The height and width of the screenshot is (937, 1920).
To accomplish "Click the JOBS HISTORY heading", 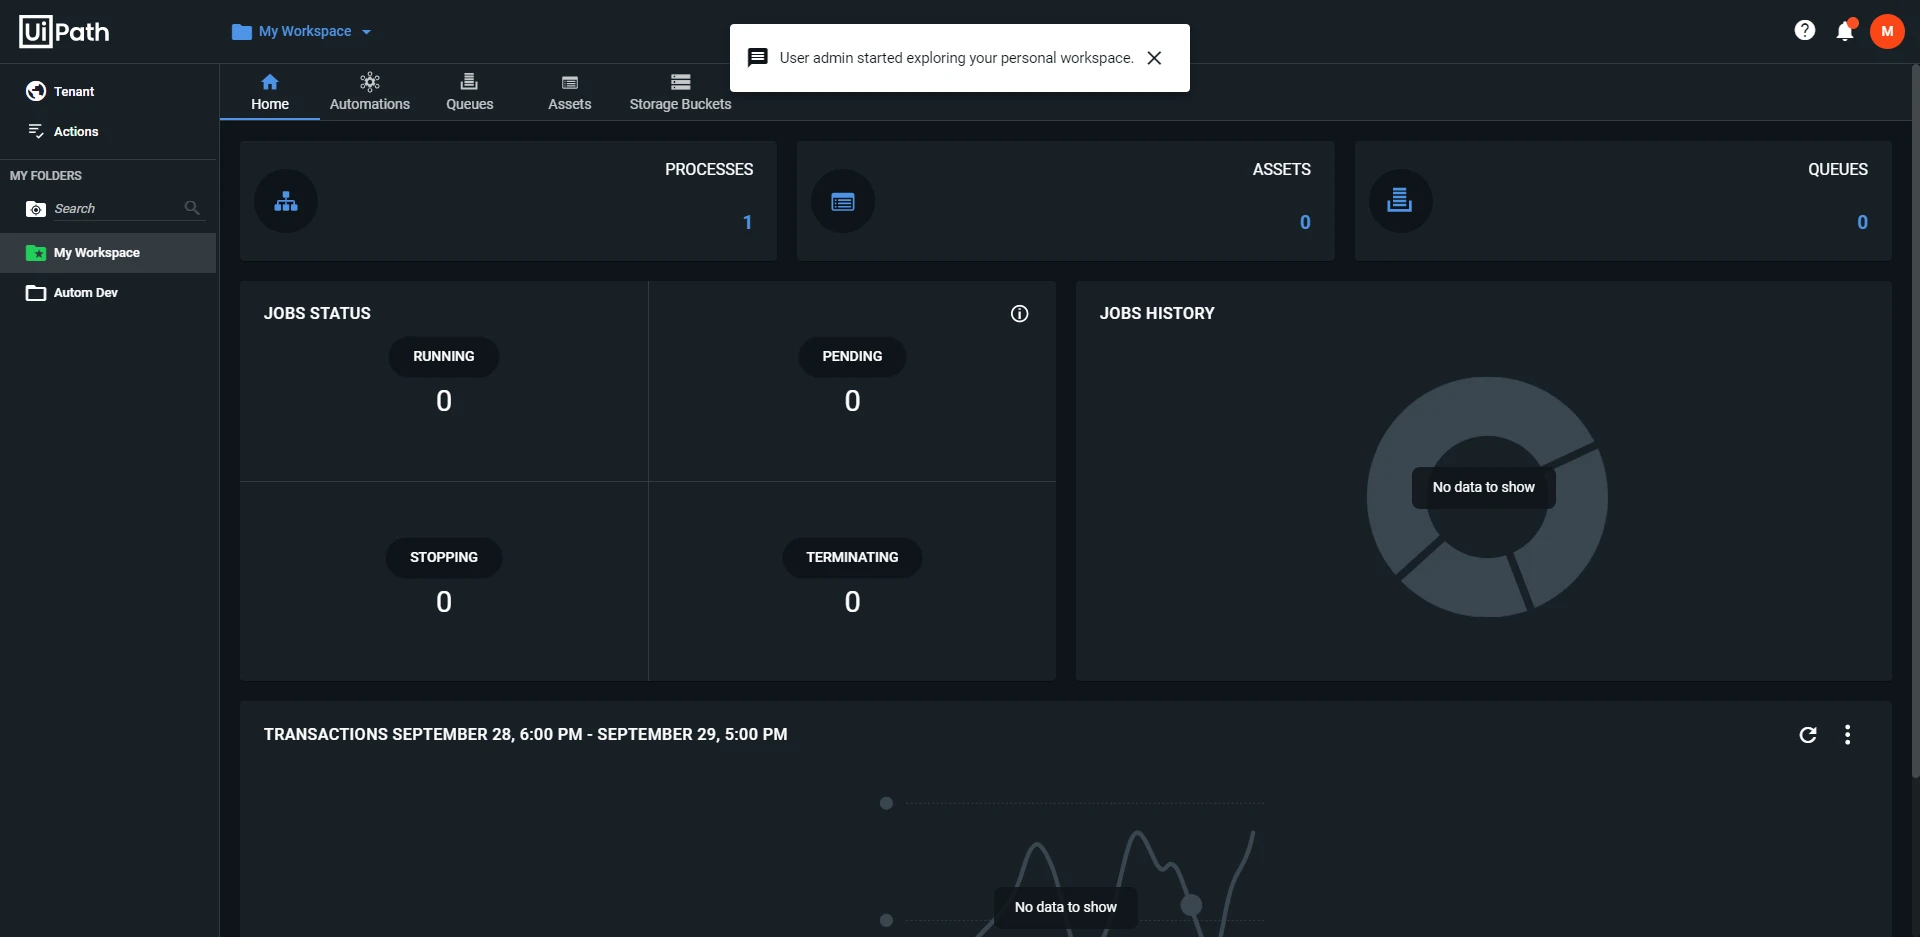I will click(1157, 314).
